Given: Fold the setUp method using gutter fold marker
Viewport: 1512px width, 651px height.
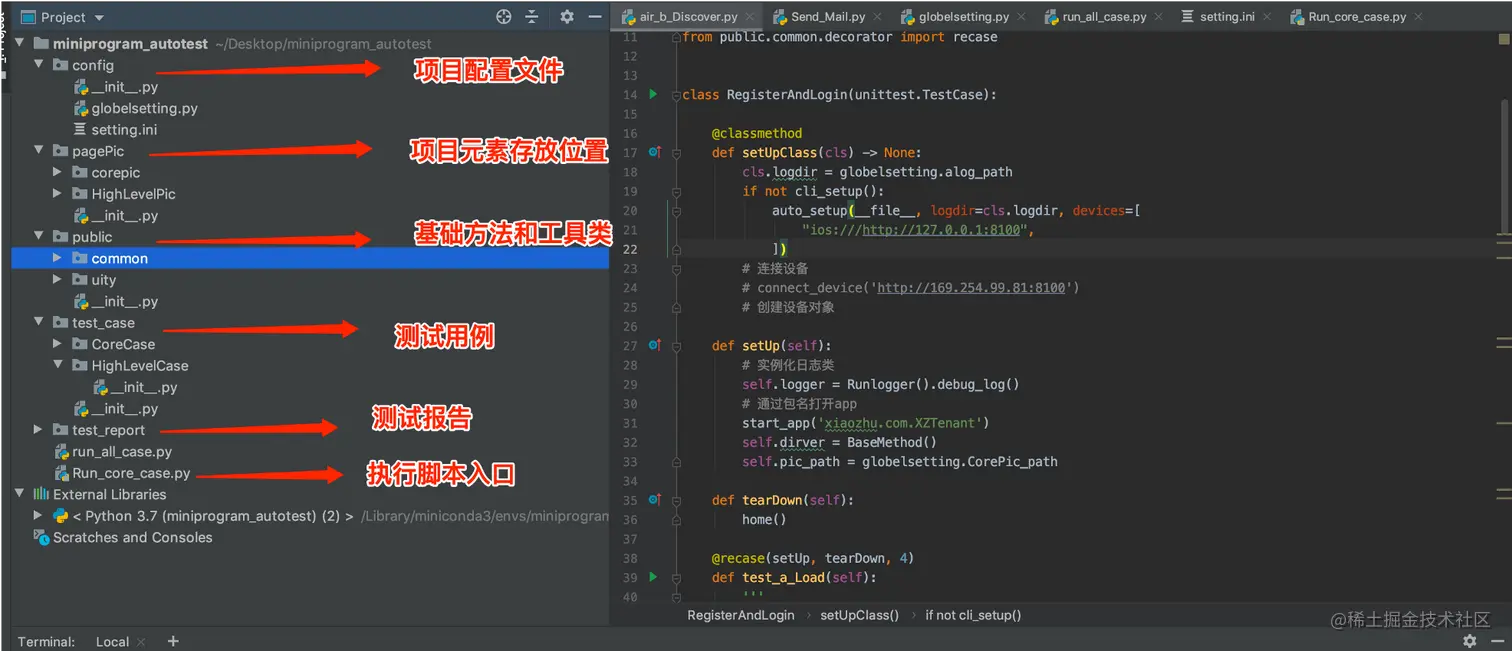Looking at the screenshot, I should click(x=677, y=346).
